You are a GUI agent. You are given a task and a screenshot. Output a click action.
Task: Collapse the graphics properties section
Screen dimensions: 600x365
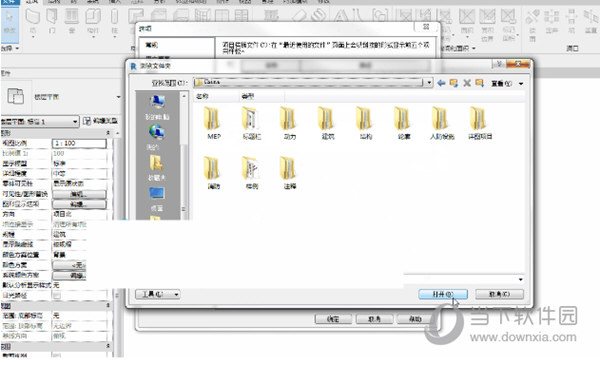coord(108,133)
